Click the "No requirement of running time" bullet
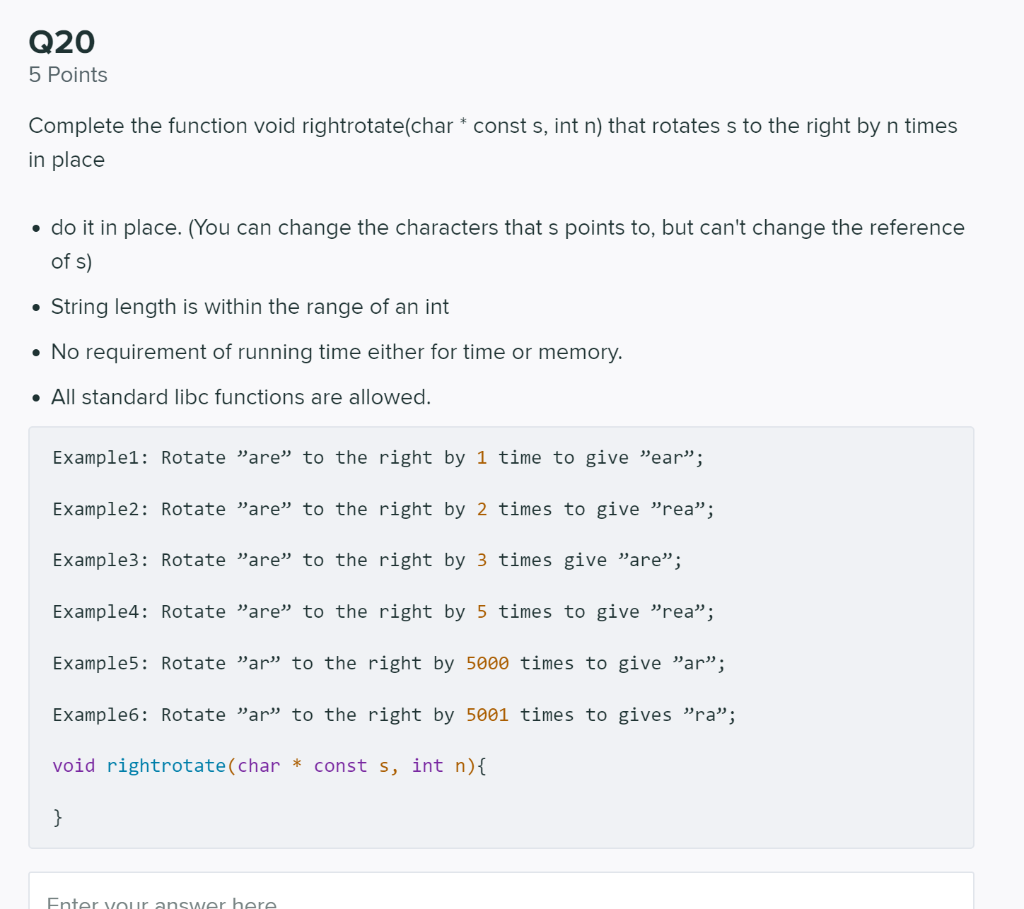The height and width of the screenshot is (909, 1024). (x=336, y=352)
